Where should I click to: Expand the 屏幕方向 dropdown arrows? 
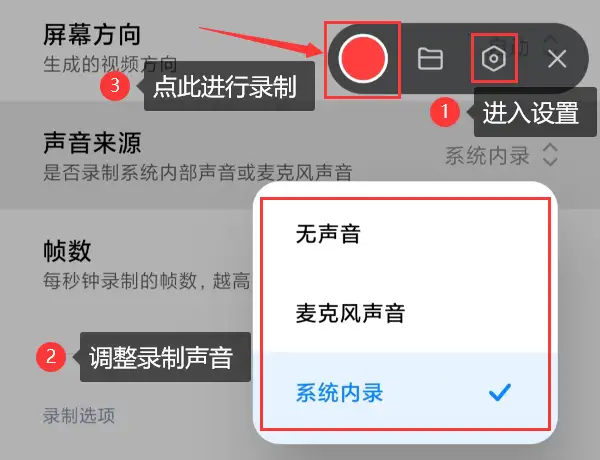click(551, 42)
